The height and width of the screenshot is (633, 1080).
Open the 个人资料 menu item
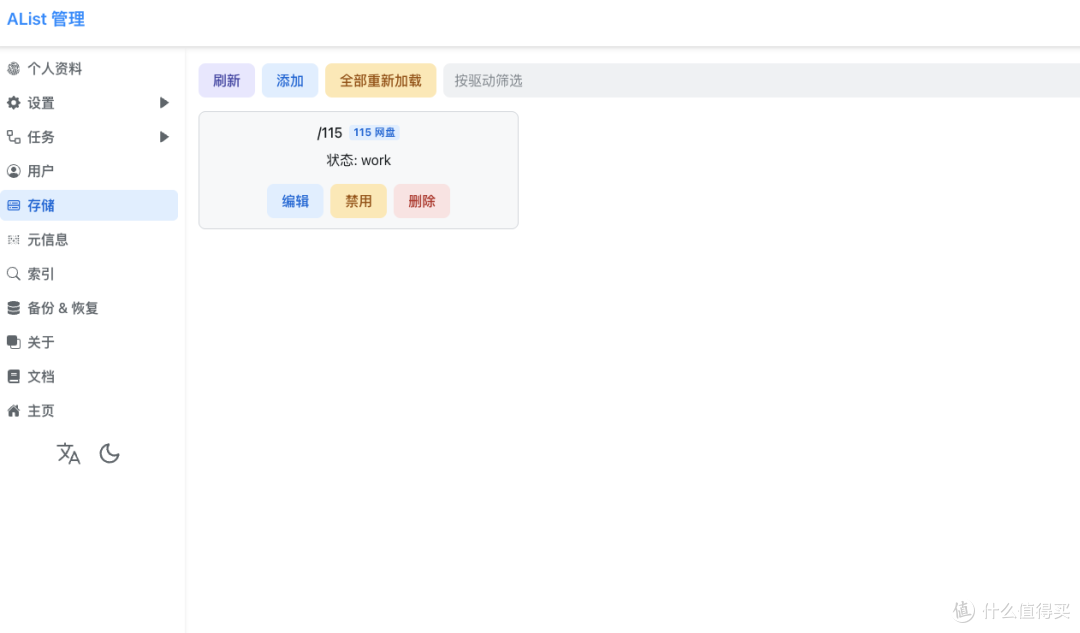click(89, 68)
